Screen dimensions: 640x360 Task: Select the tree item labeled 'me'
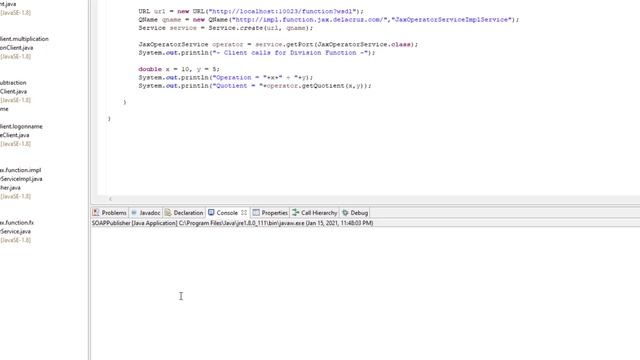(x=4, y=109)
